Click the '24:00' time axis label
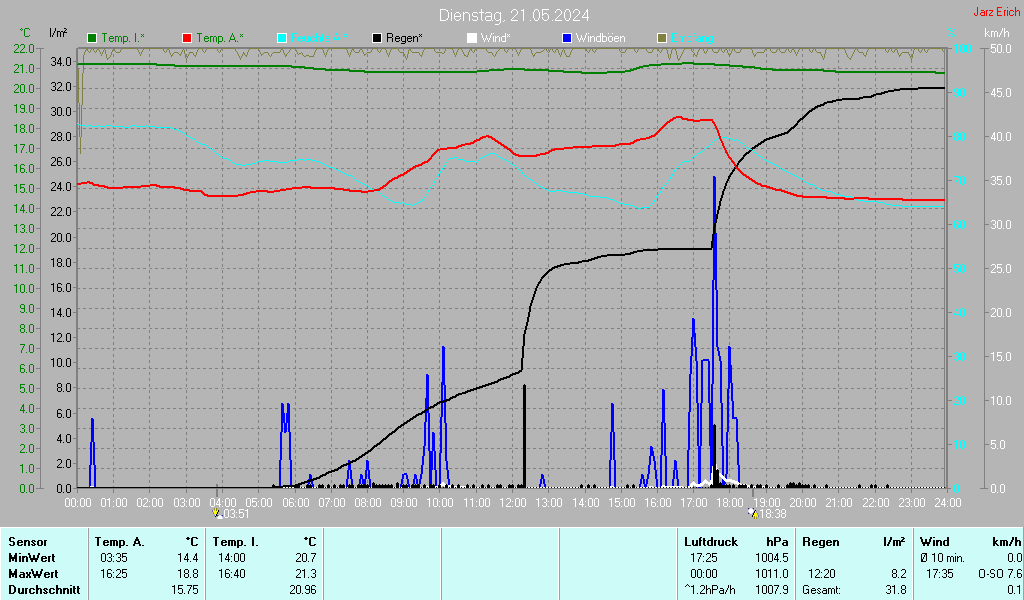The image size is (1024, 600). point(948,503)
